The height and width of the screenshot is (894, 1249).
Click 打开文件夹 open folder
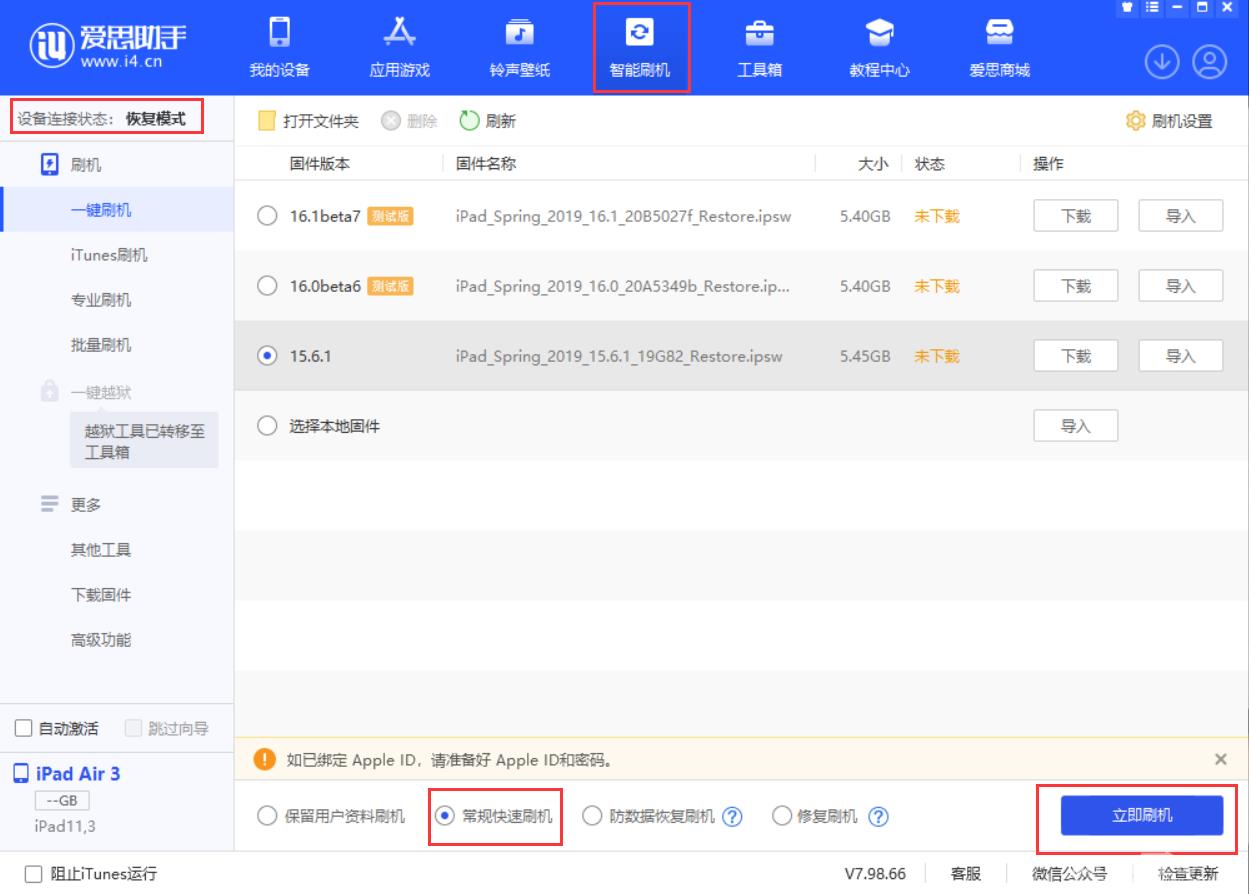pyautogui.click(x=309, y=121)
